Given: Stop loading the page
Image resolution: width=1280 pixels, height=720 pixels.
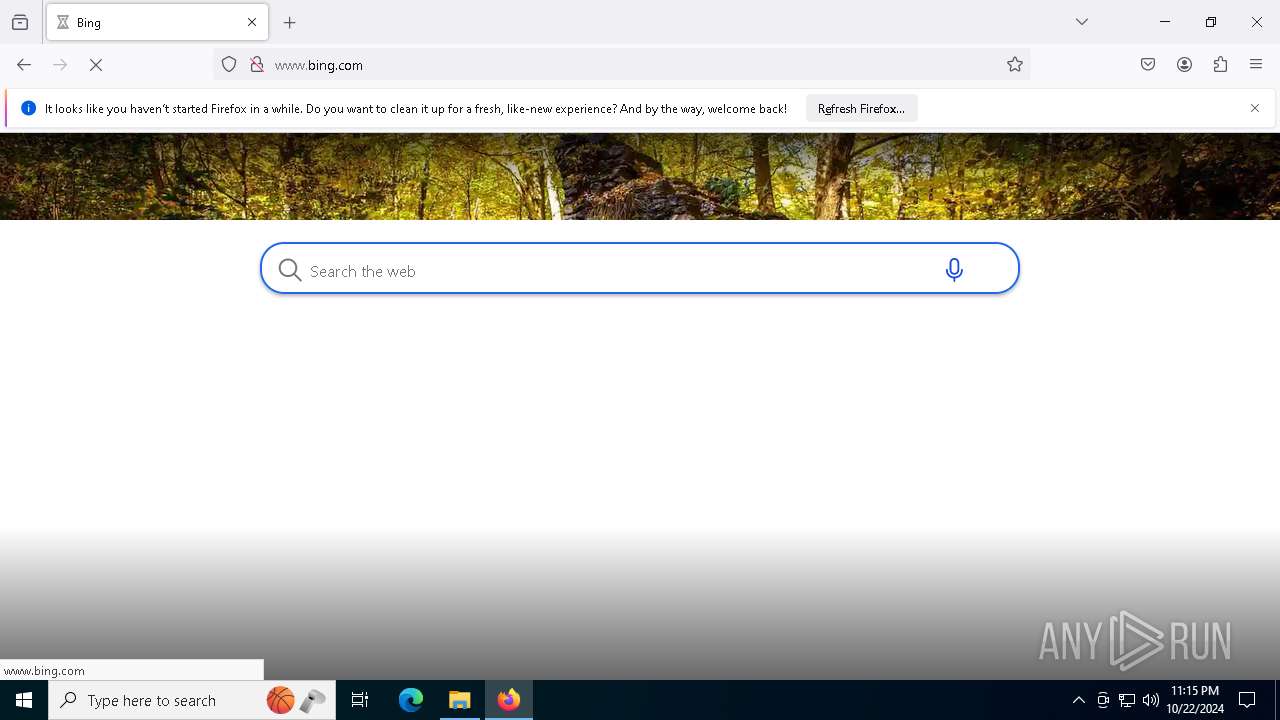Looking at the screenshot, I should tap(96, 65).
